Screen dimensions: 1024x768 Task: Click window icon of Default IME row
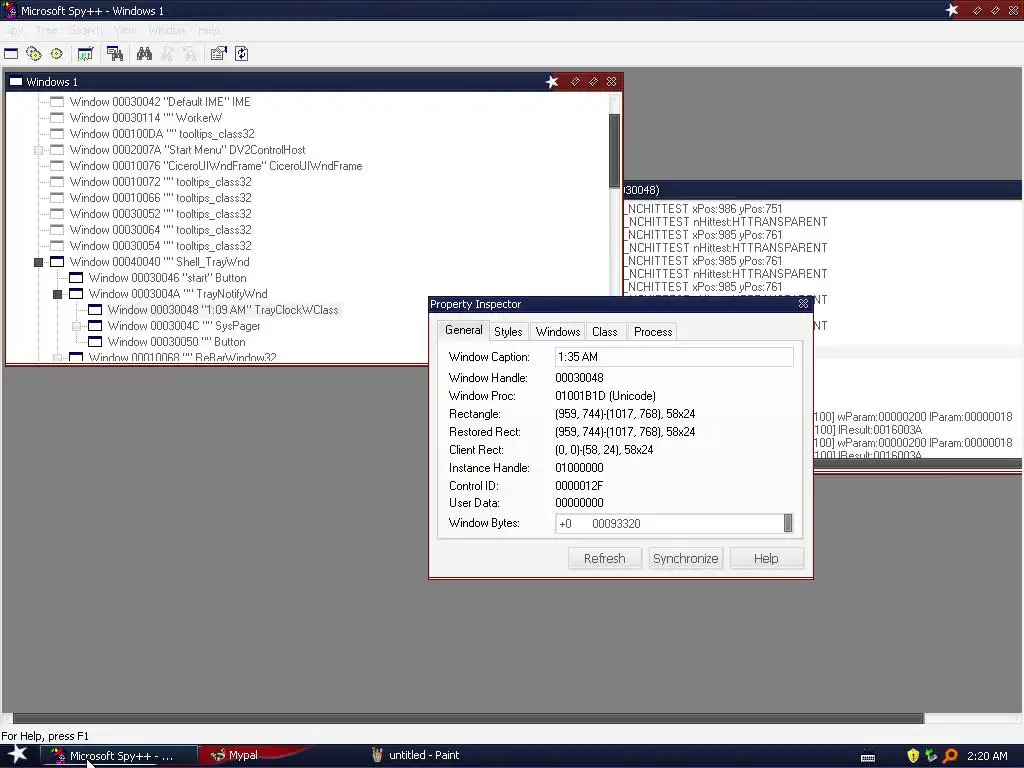(57, 102)
